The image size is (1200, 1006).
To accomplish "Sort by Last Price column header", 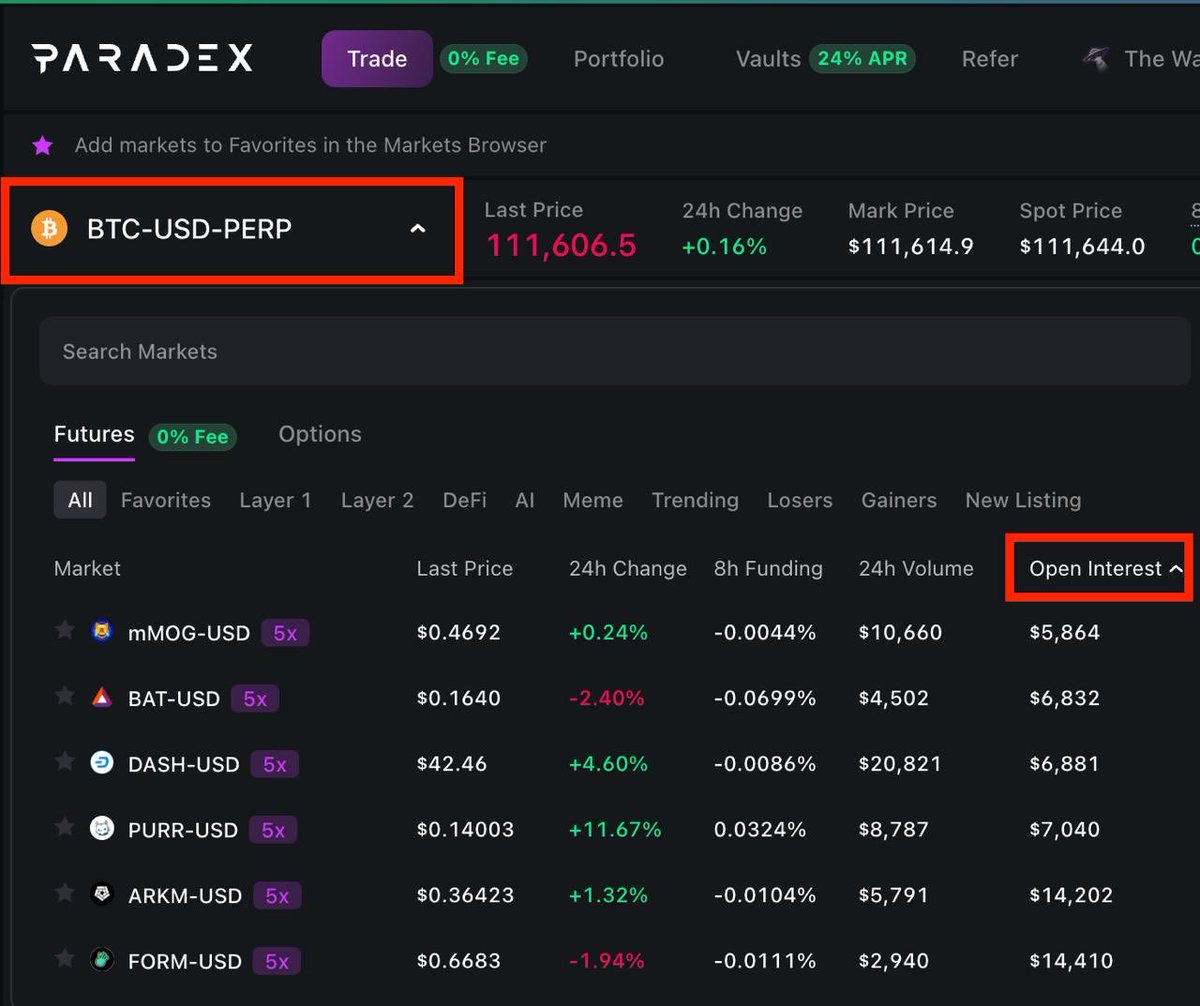I will pos(464,569).
